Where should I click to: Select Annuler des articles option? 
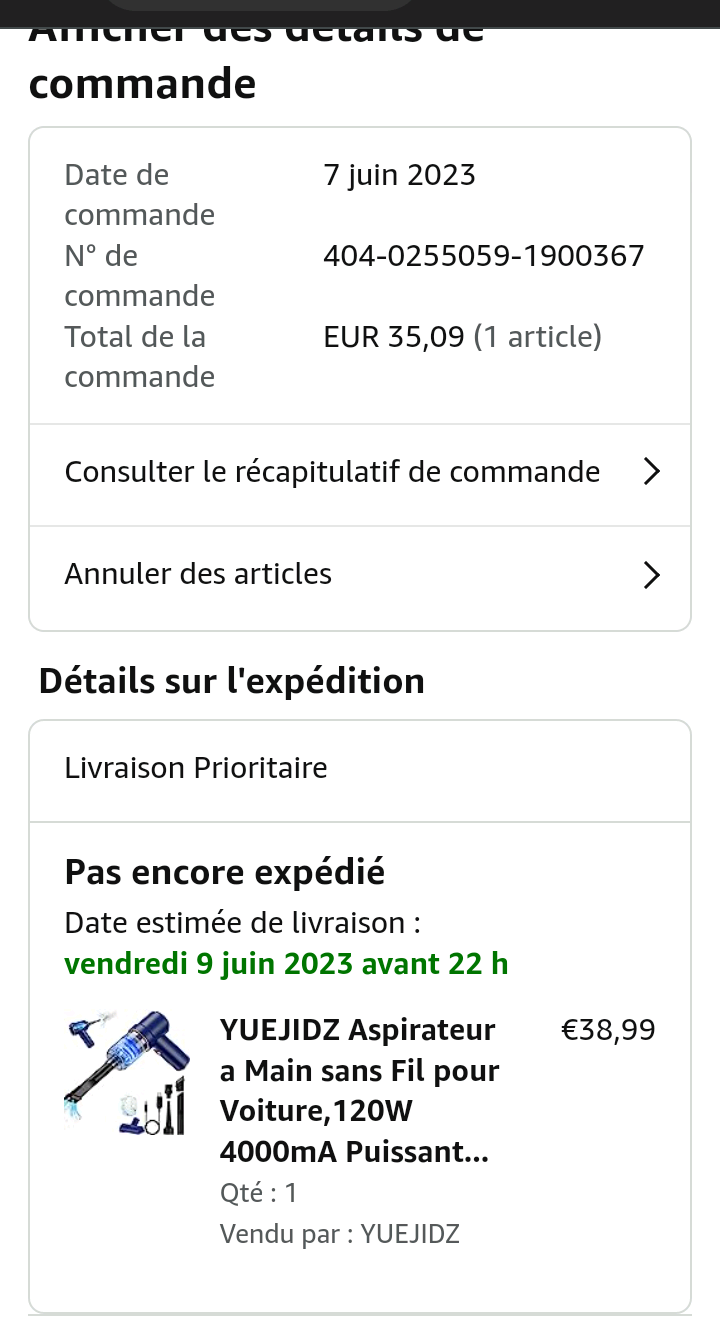(x=198, y=574)
